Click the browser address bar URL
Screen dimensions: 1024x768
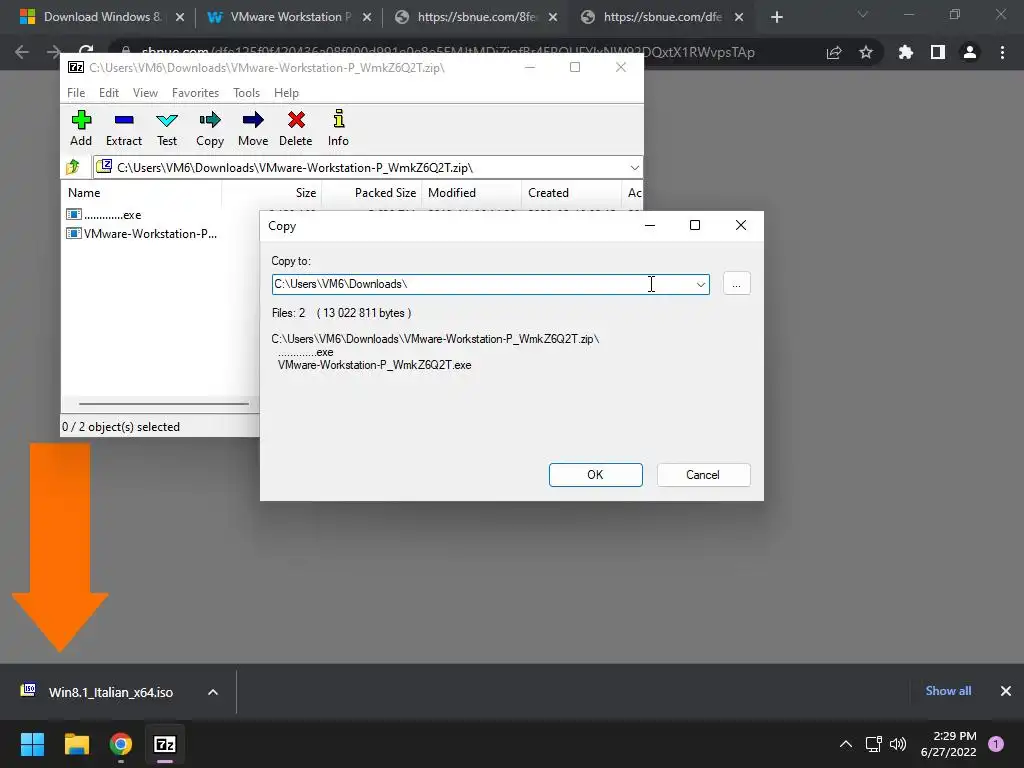click(x=448, y=52)
